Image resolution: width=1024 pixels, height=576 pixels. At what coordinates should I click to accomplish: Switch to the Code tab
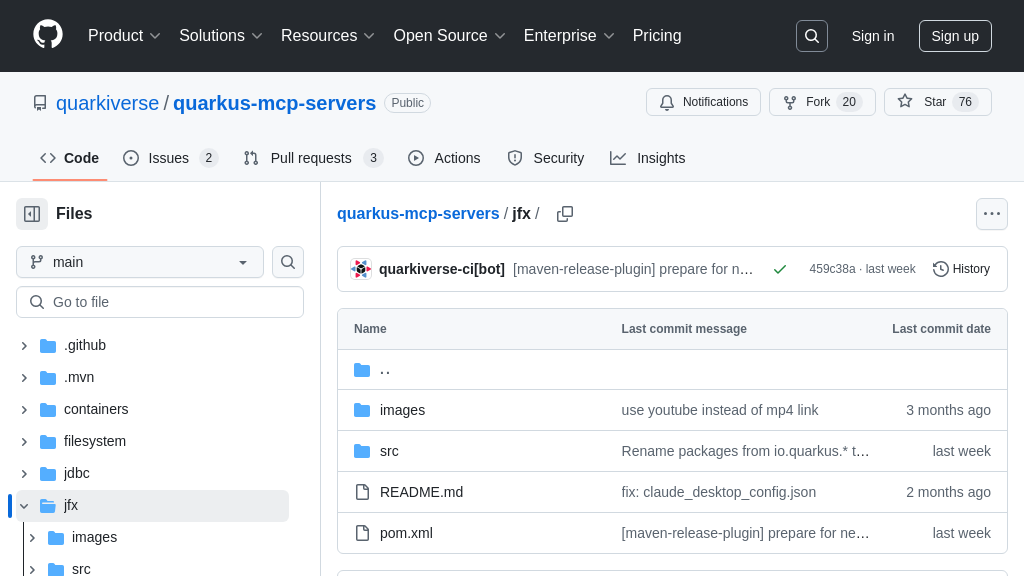click(x=69, y=158)
